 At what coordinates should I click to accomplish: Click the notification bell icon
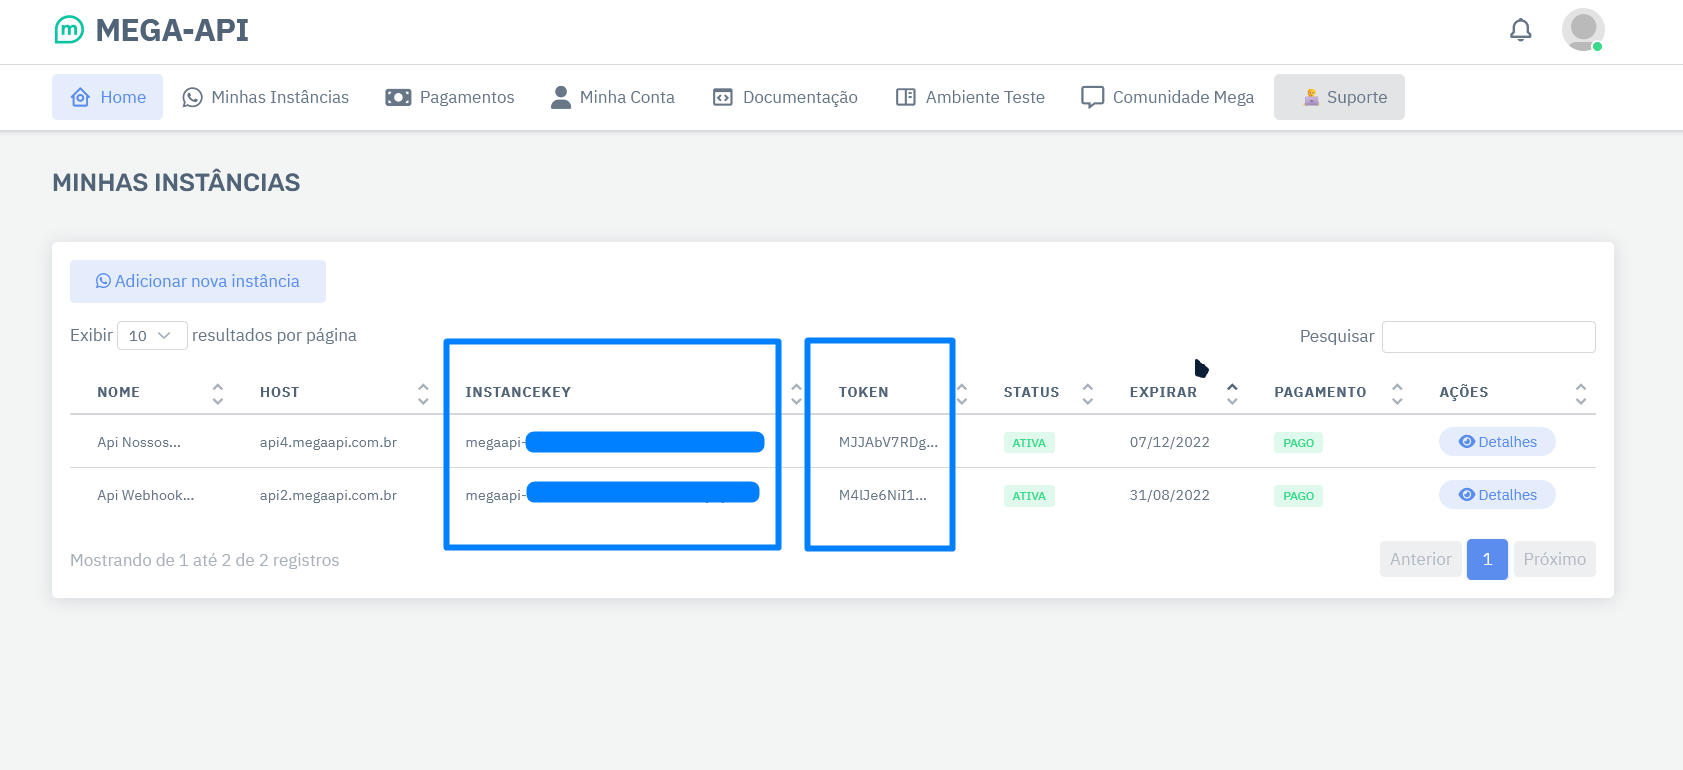pyautogui.click(x=1520, y=30)
